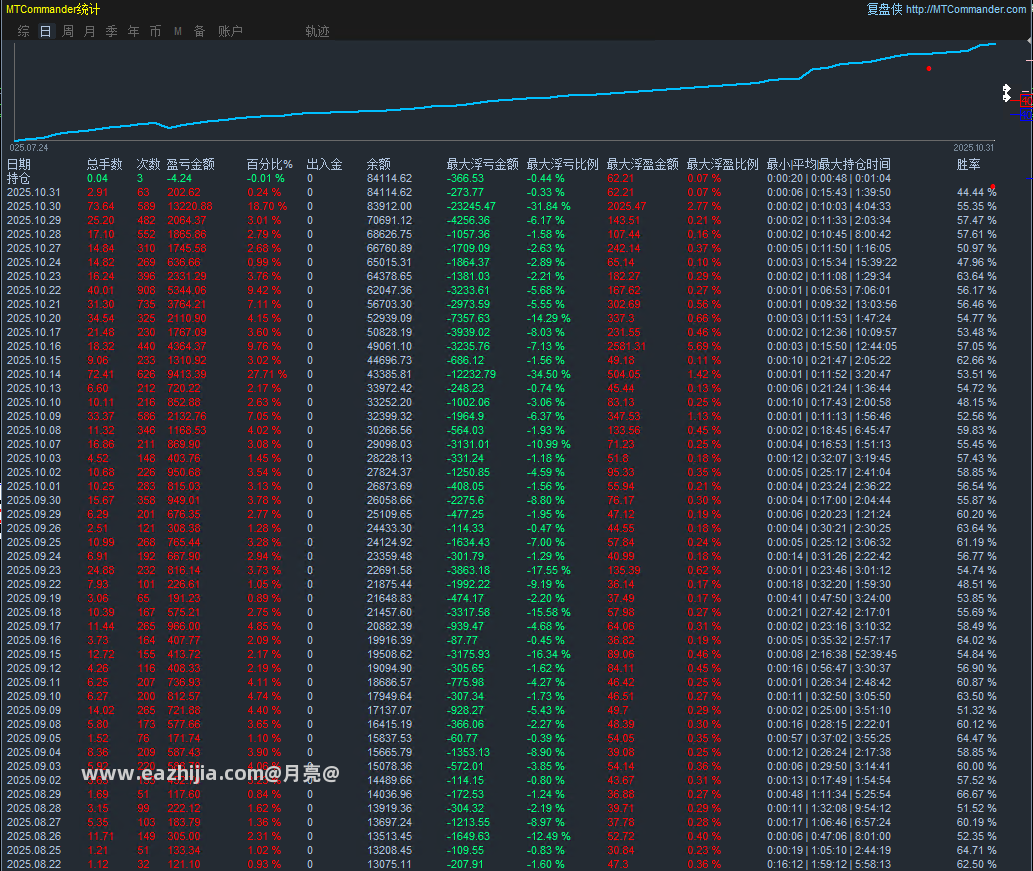Click the 日期 column header
The image size is (1033, 871).
pyautogui.click(x=18, y=164)
